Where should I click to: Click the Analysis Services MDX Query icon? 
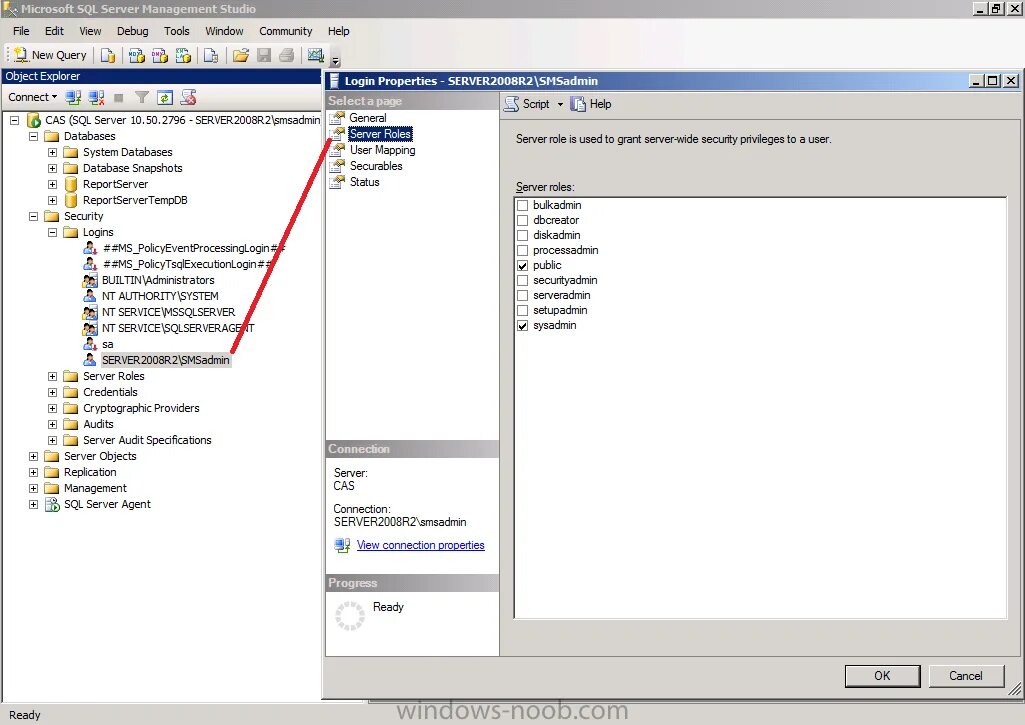[x=136, y=56]
